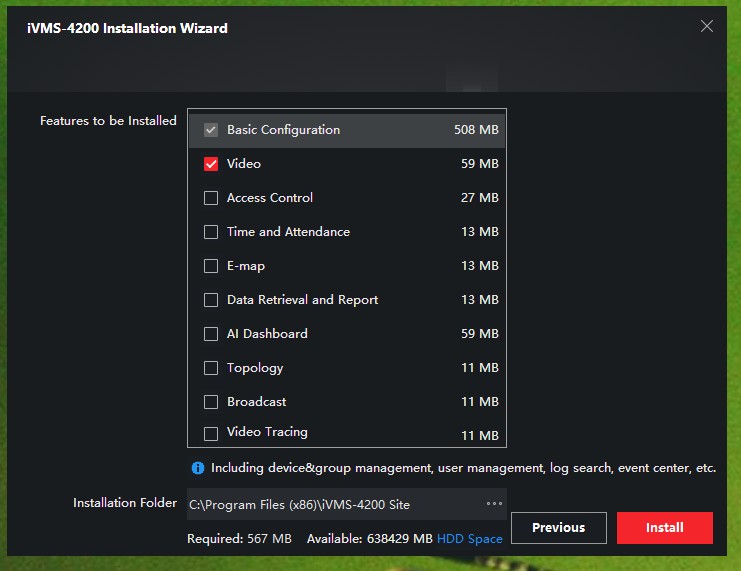
Task: Click the Installation Folder path field
Action: tap(330, 505)
